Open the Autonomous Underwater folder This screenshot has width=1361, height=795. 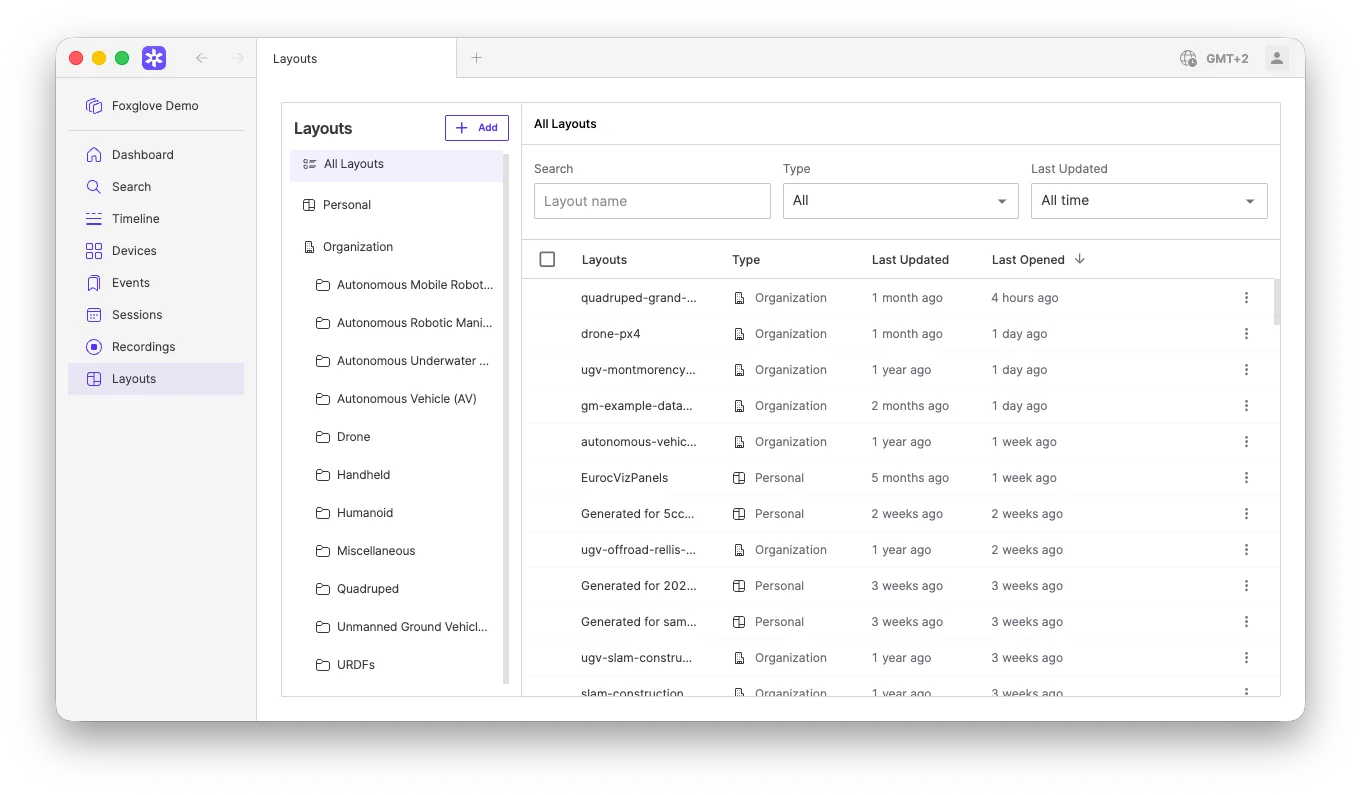click(404, 361)
